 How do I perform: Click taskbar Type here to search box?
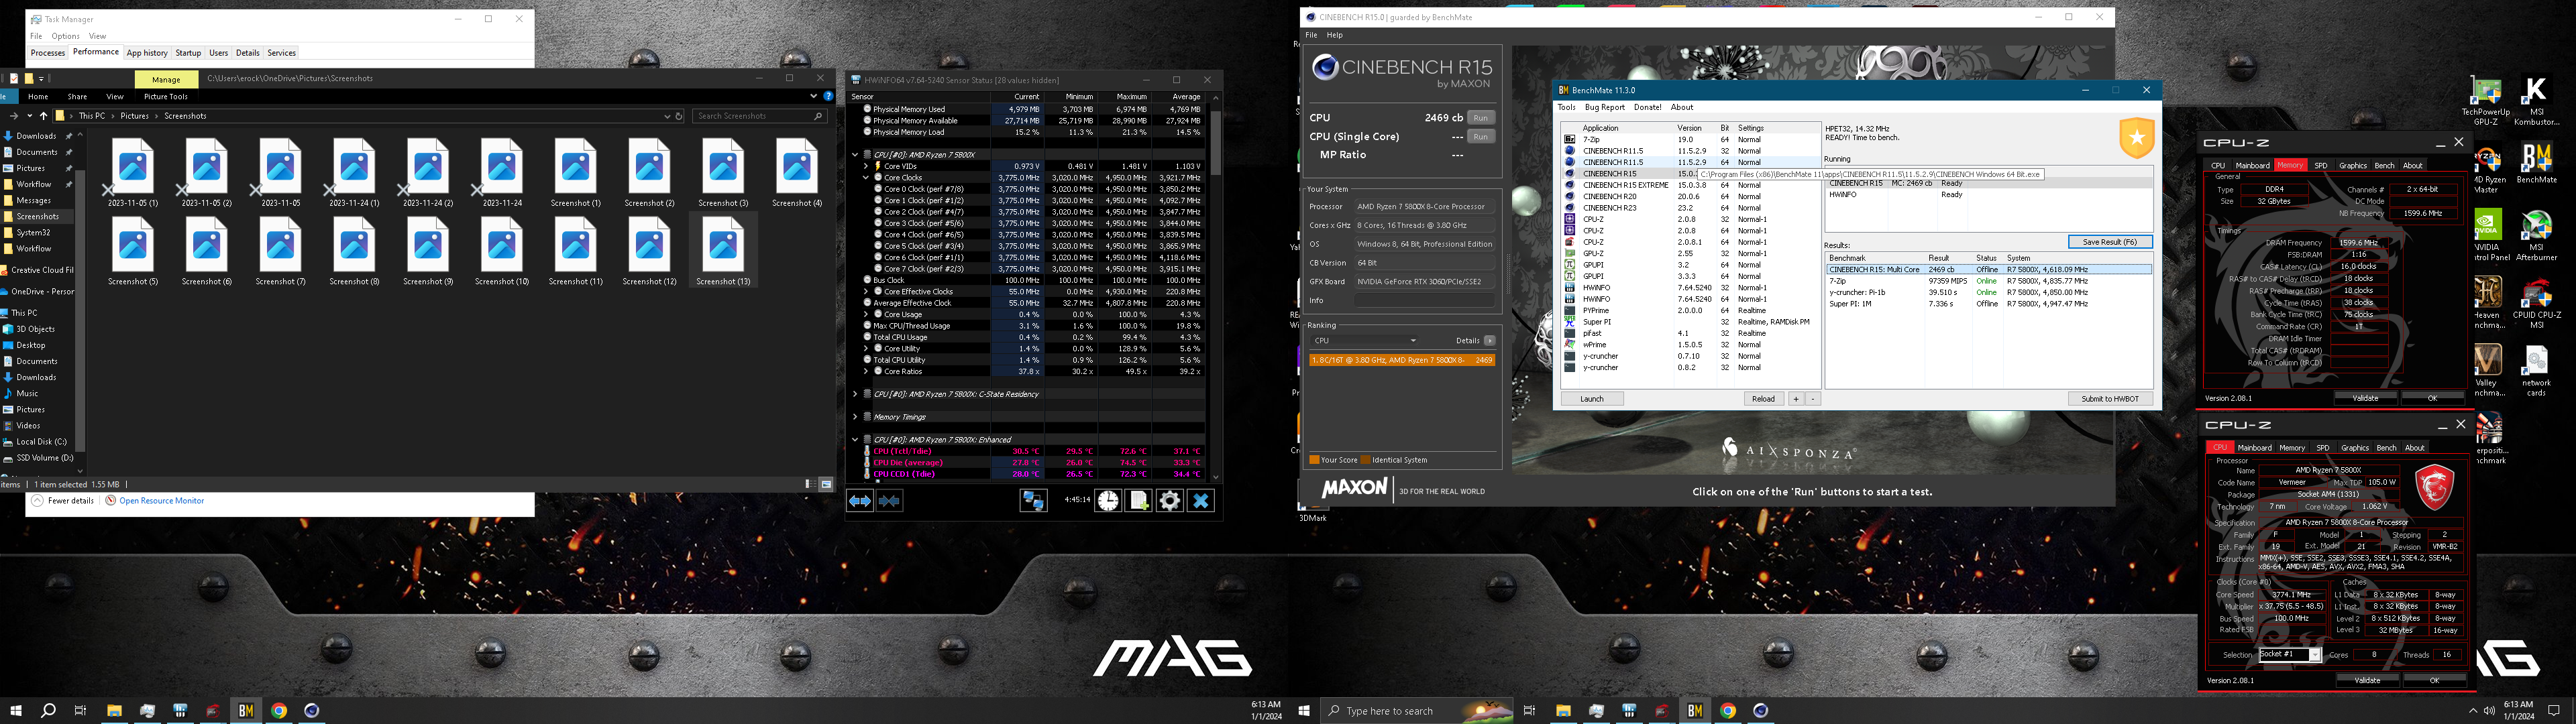[1418, 711]
